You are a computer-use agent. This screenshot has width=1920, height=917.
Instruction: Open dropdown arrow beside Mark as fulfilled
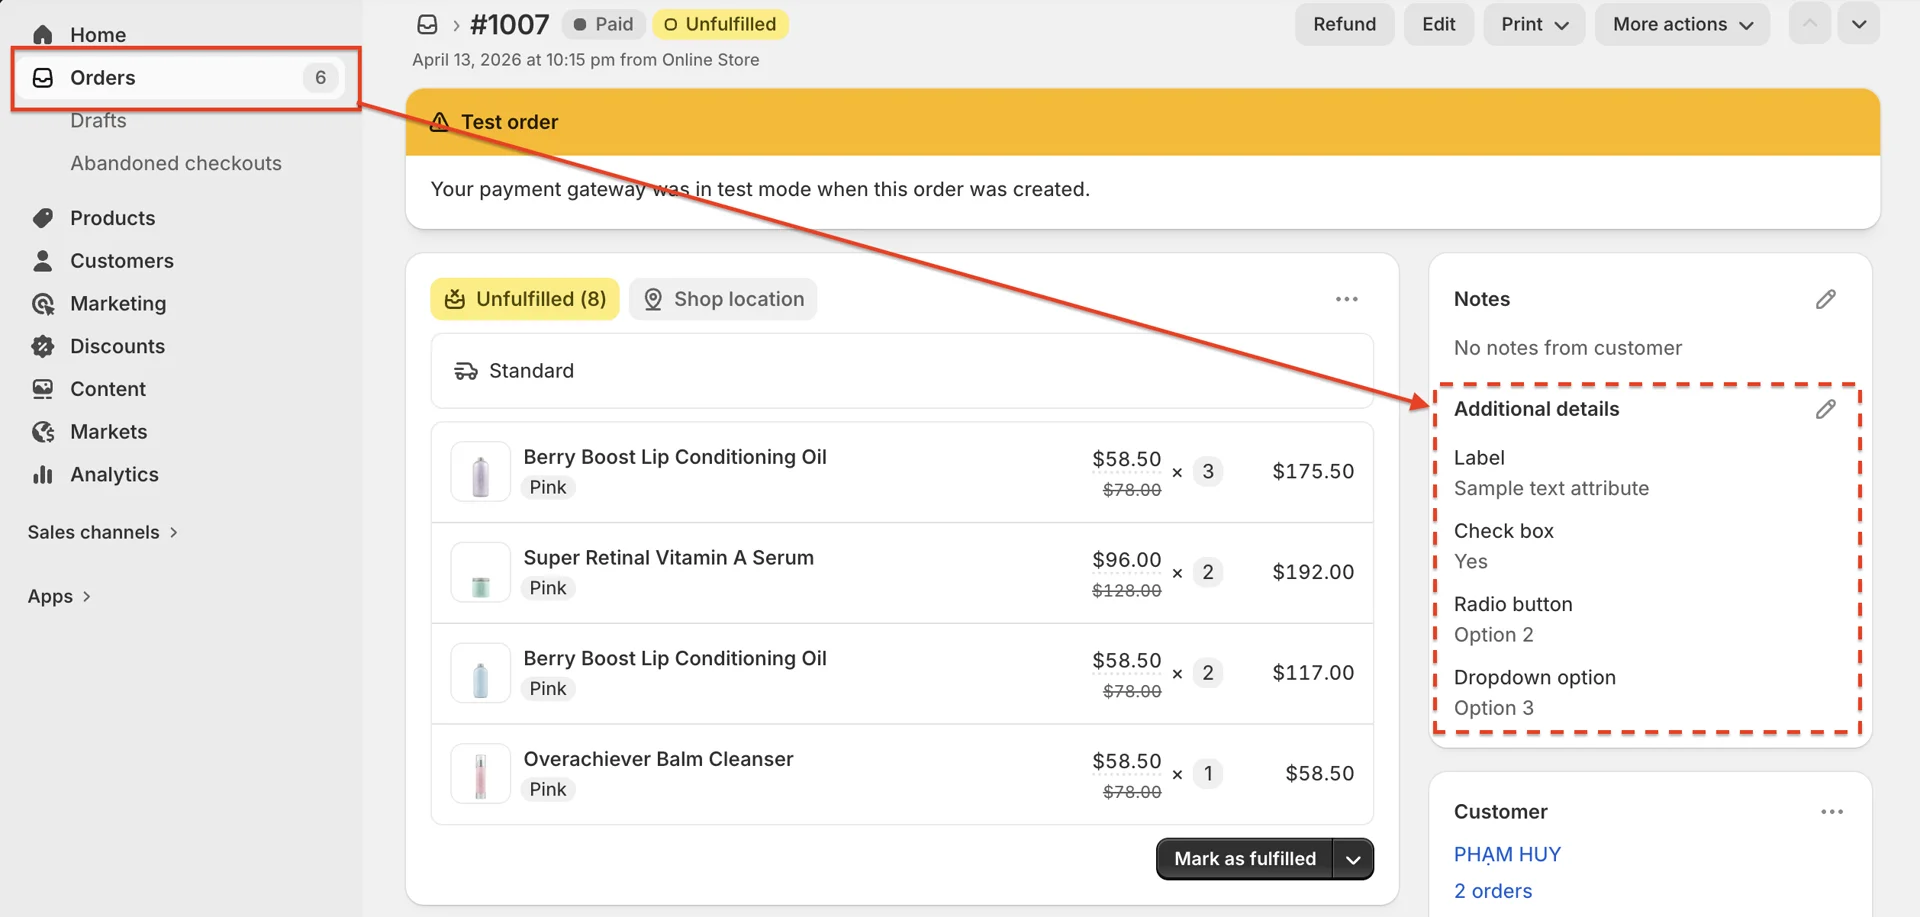[x=1353, y=859]
